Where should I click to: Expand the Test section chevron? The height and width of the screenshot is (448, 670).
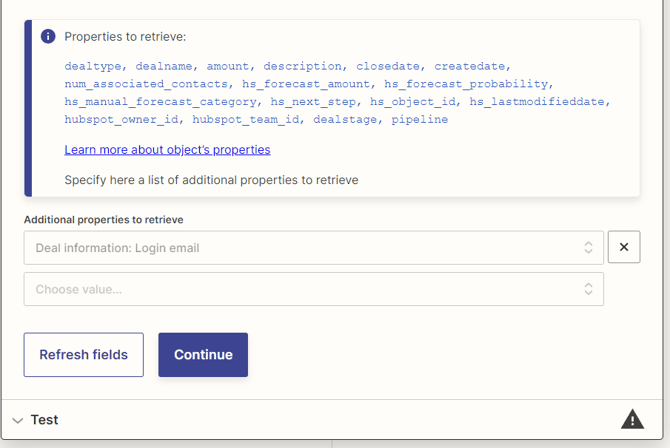click(18, 420)
